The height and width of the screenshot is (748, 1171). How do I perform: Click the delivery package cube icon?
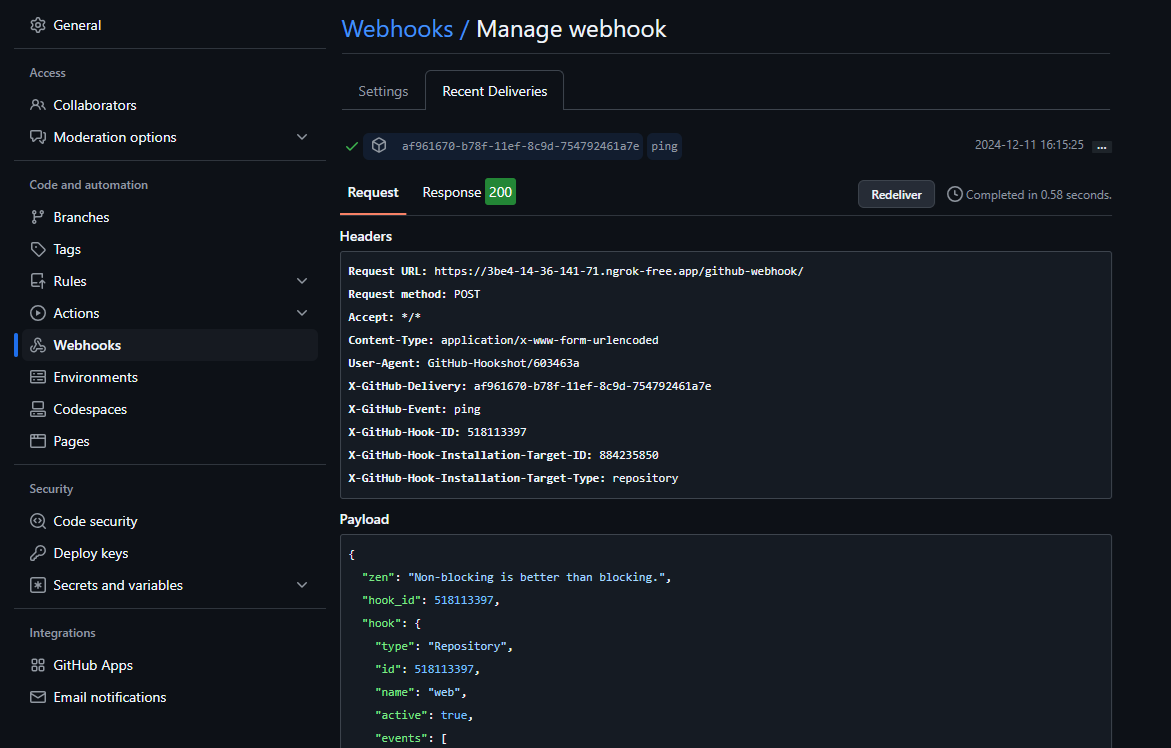[x=379, y=146]
